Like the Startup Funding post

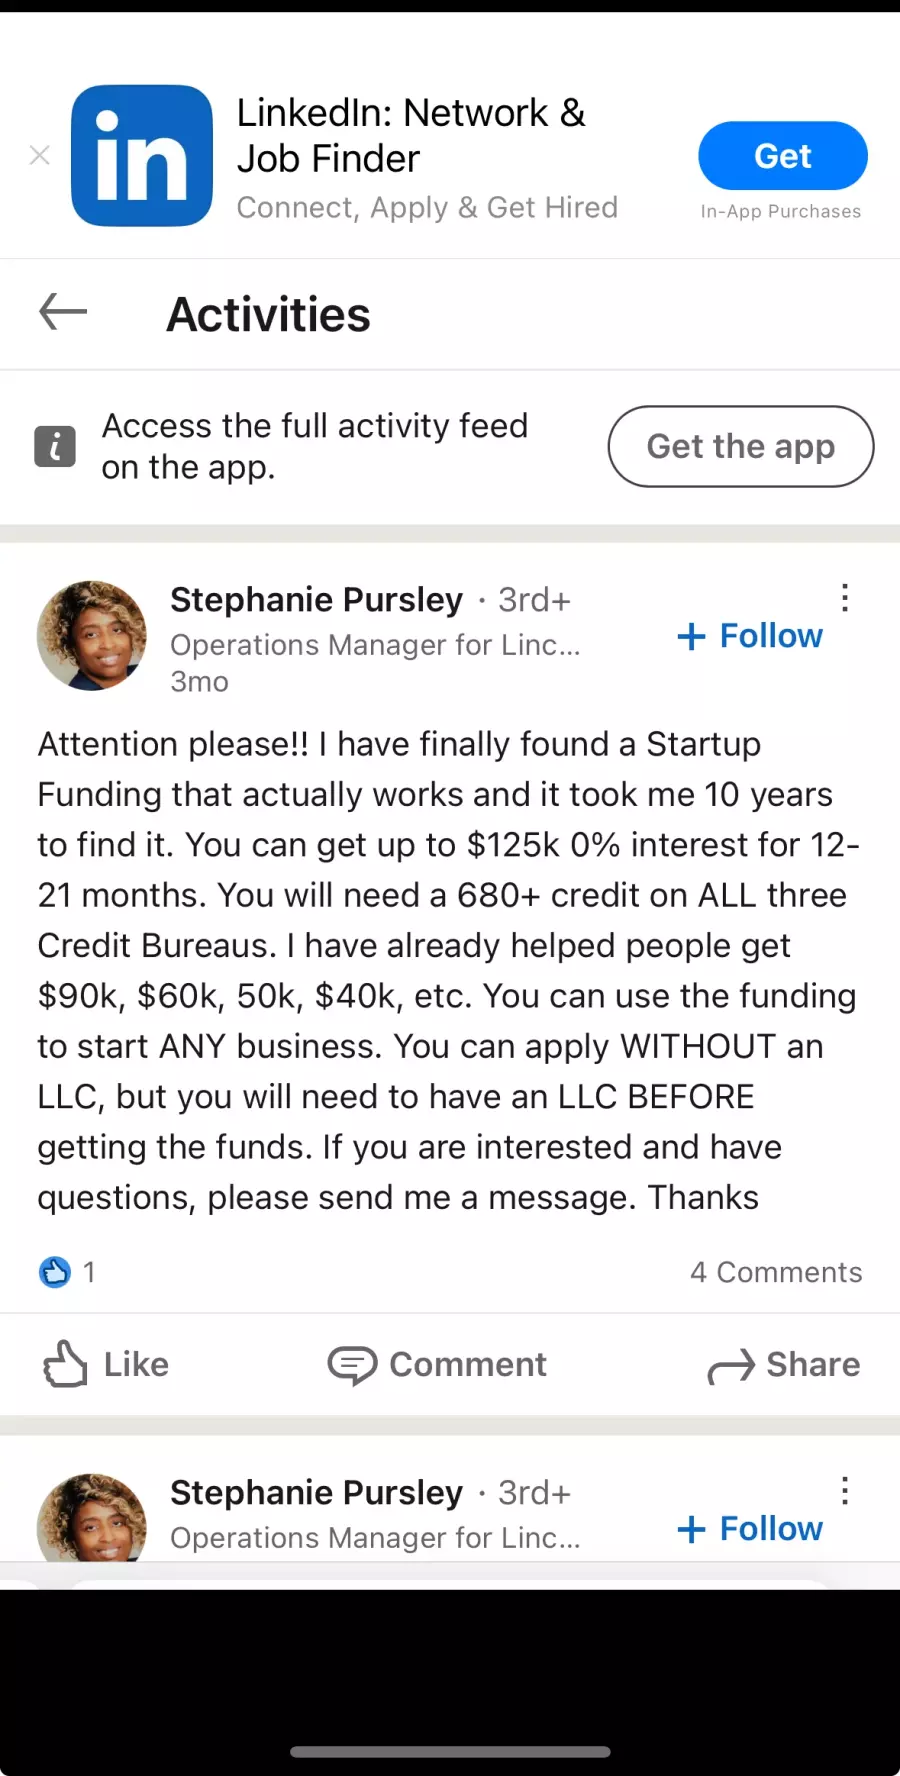106,1364
